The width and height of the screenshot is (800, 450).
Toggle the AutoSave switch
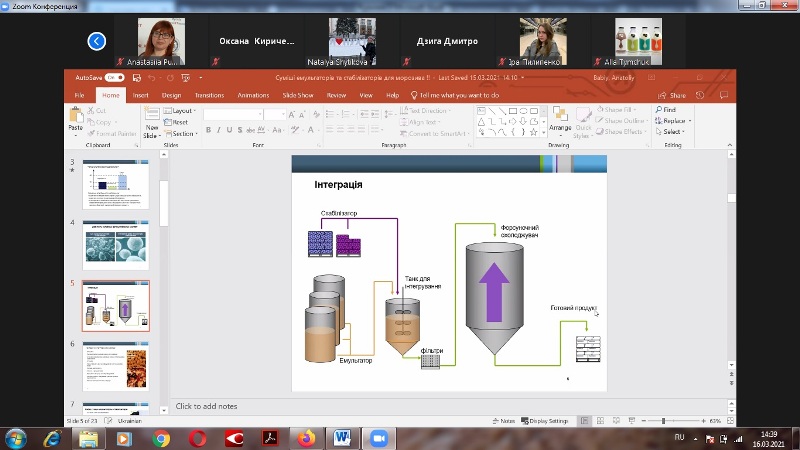pyautogui.click(x=115, y=77)
